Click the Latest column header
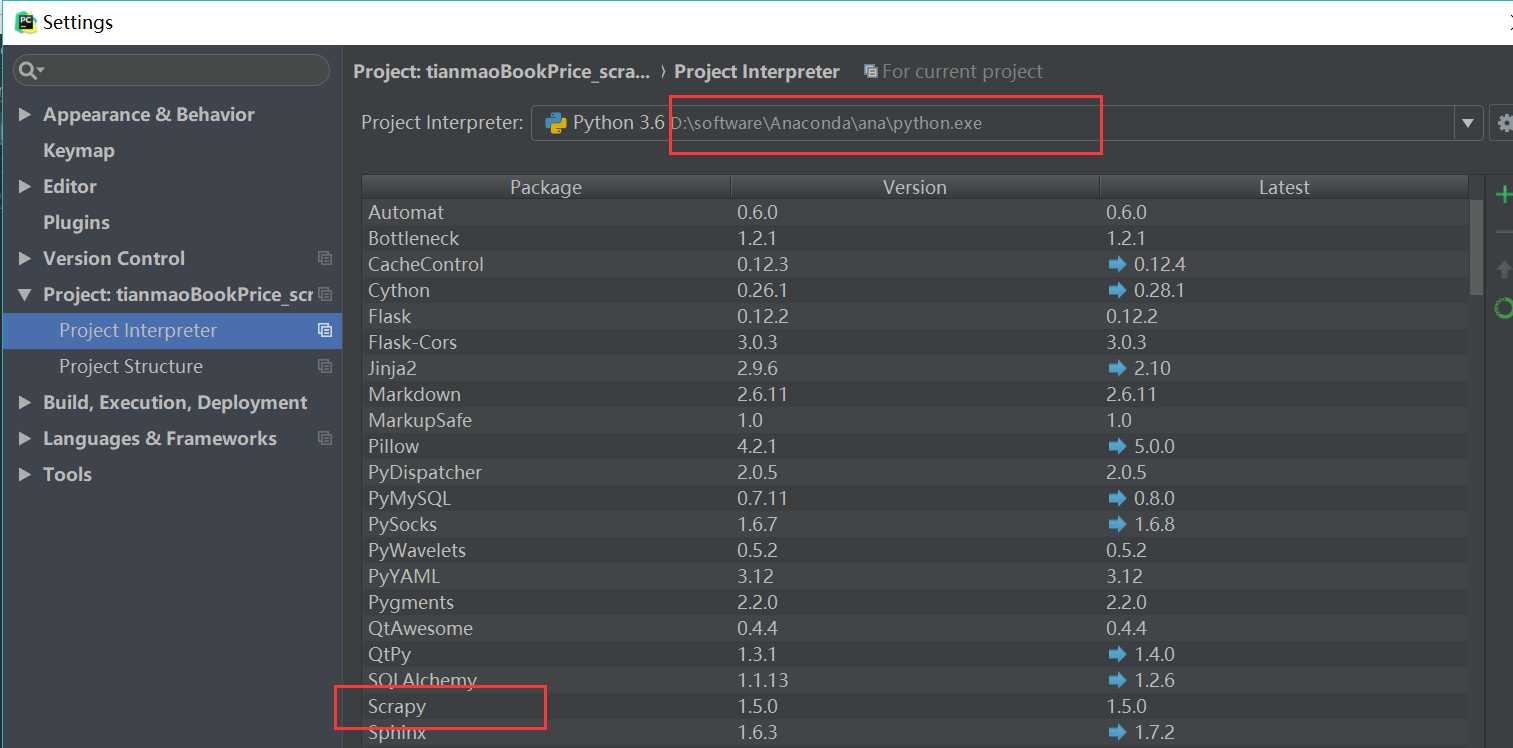Image resolution: width=1513 pixels, height=748 pixels. (1284, 187)
